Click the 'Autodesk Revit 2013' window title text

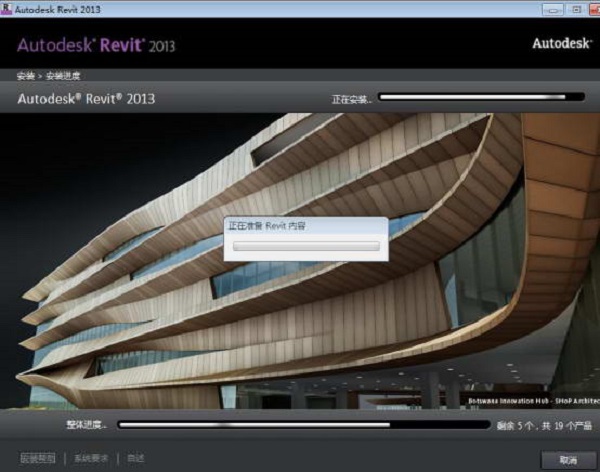(58, 9)
